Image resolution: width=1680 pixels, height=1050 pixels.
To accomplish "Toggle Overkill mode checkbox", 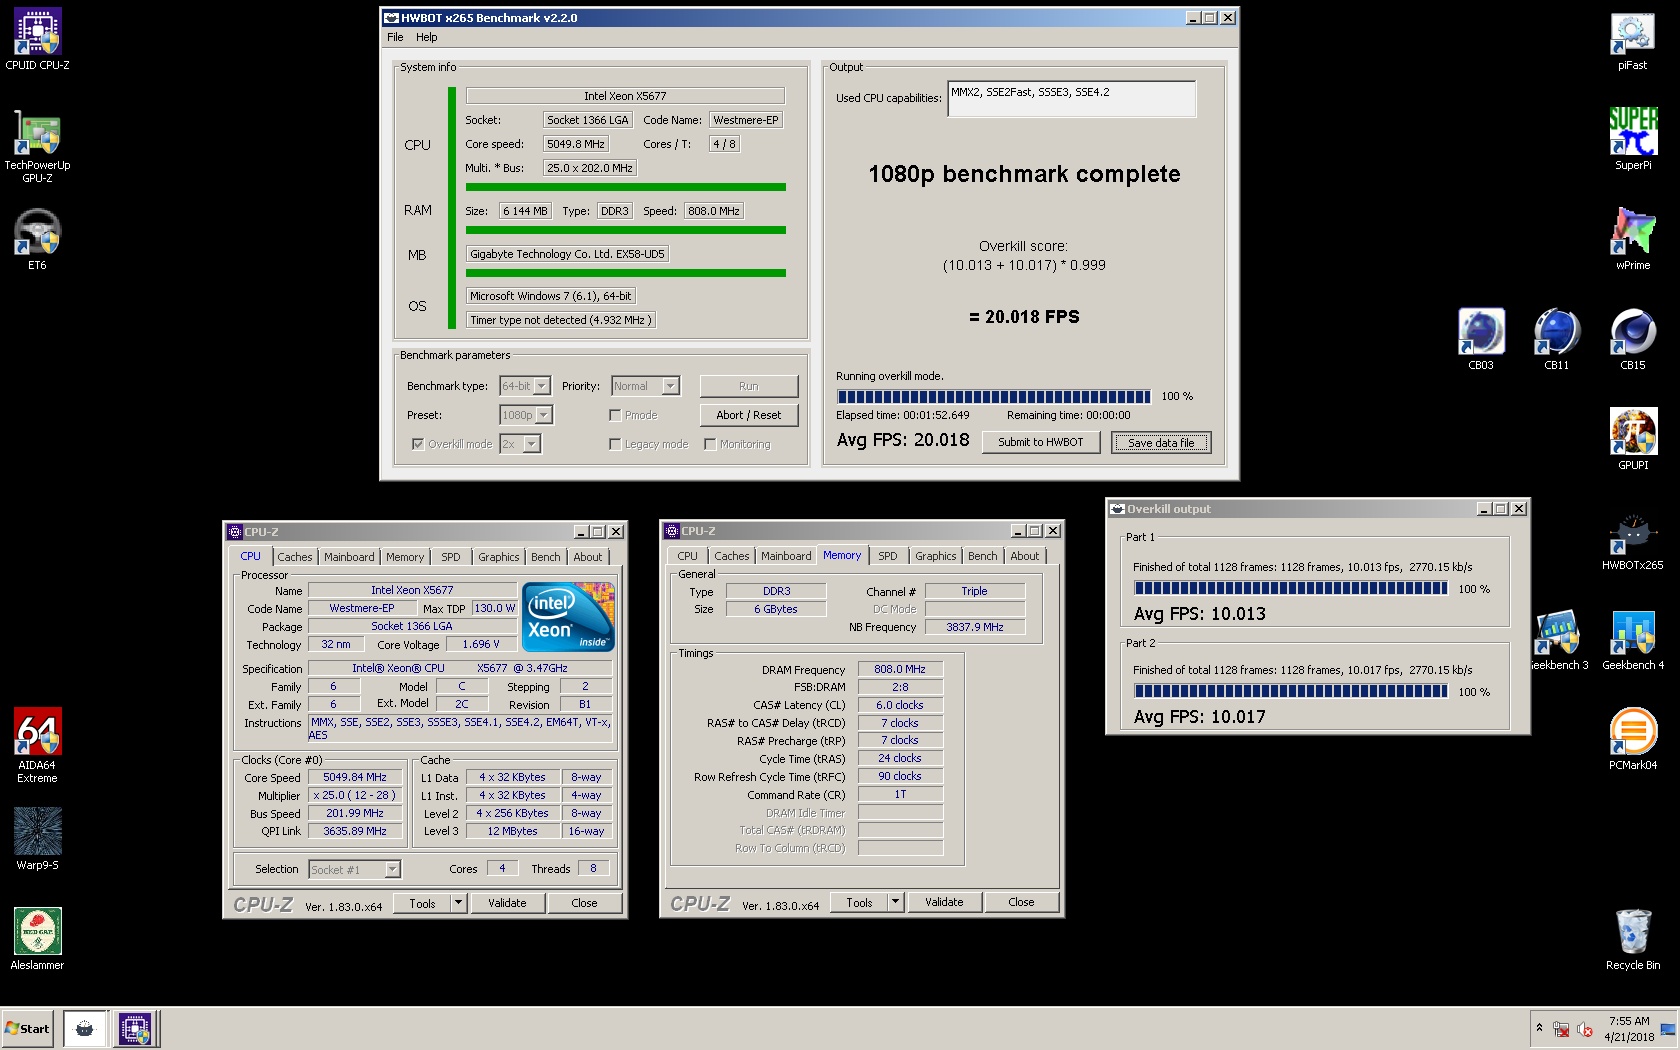I will 418,444.
